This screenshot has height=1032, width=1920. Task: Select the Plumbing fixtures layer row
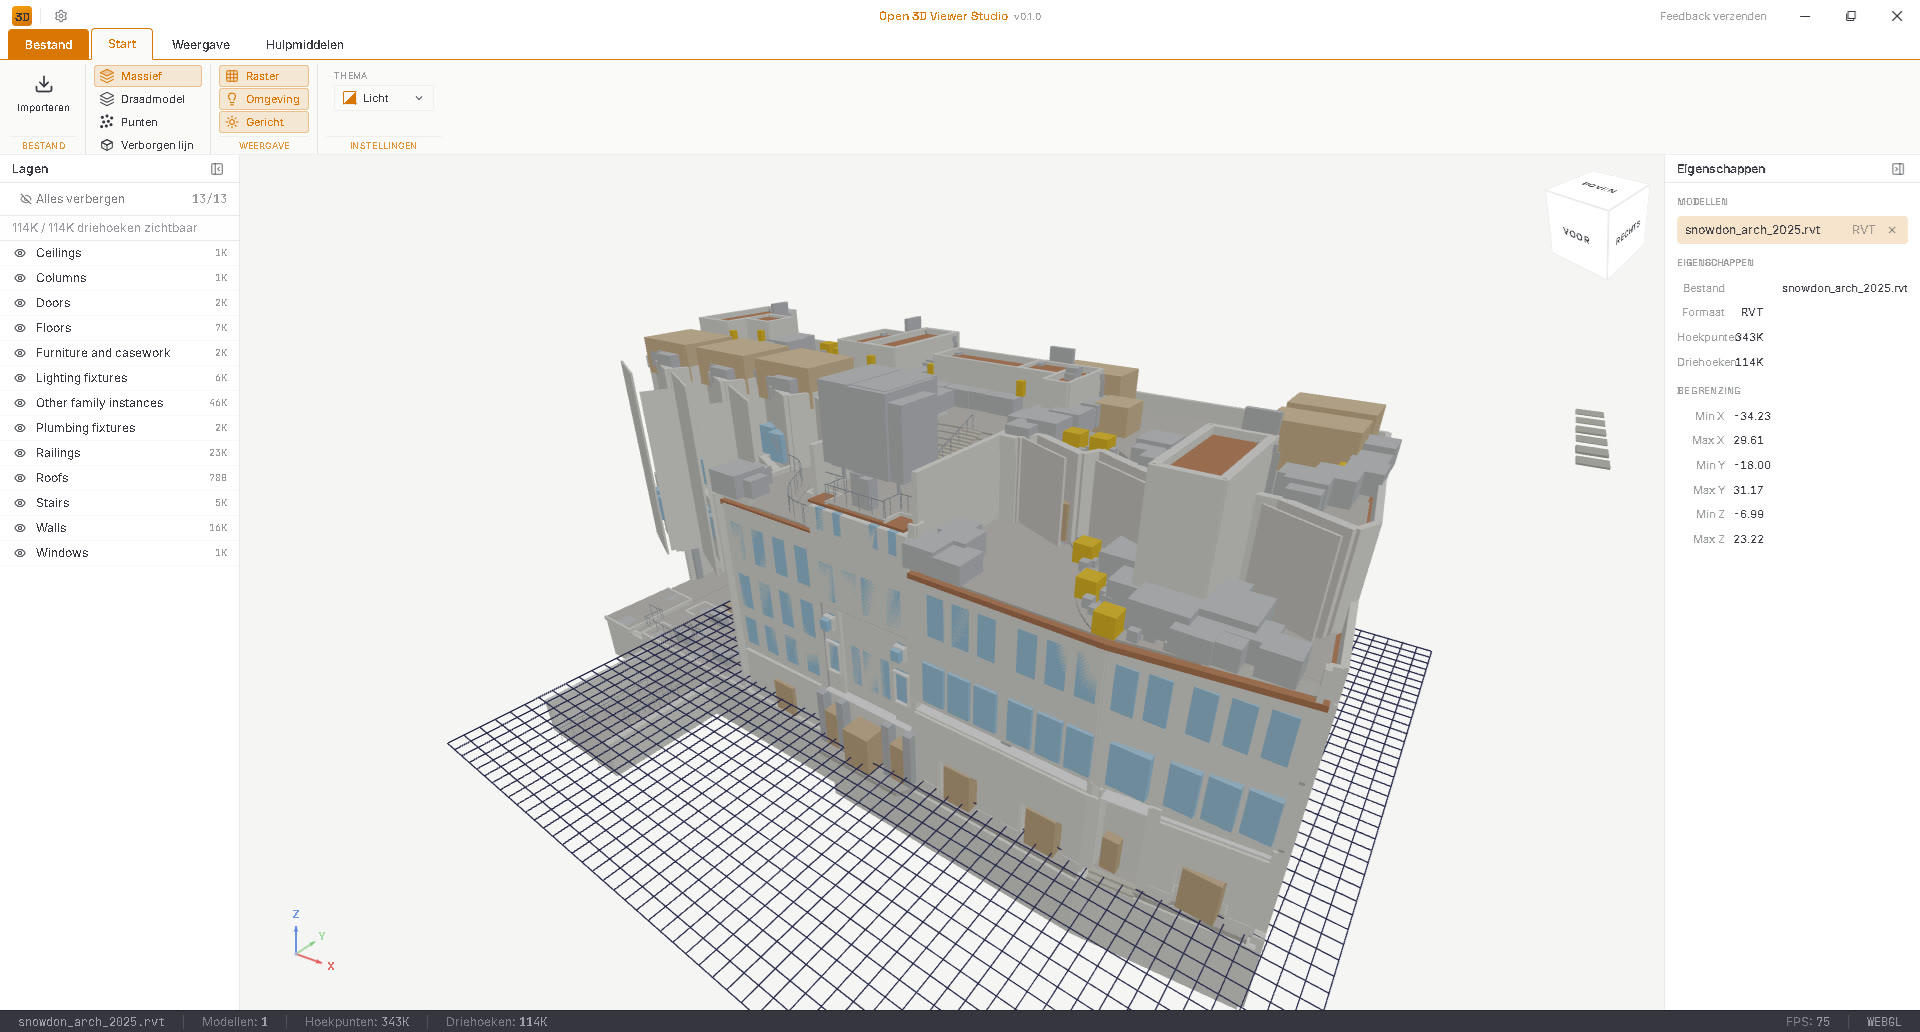pyautogui.click(x=120, y=428)
